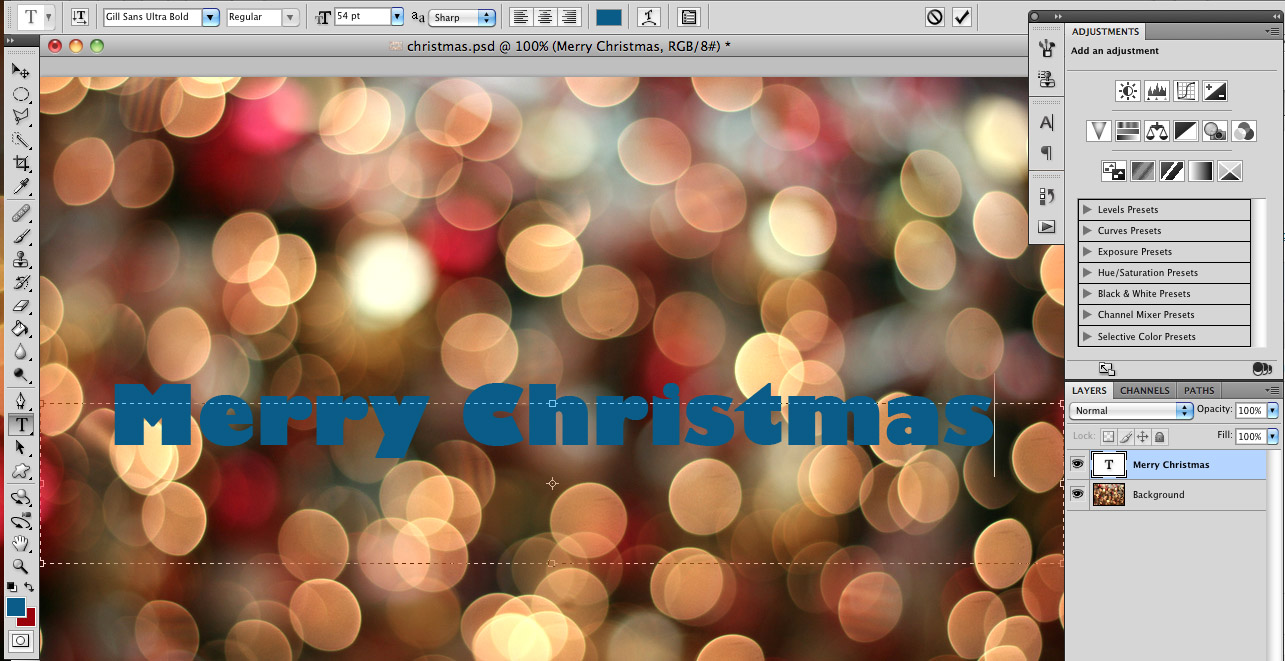
Task: Select the Crop tool
Action: pyautogui.click(x=20, y=163)
